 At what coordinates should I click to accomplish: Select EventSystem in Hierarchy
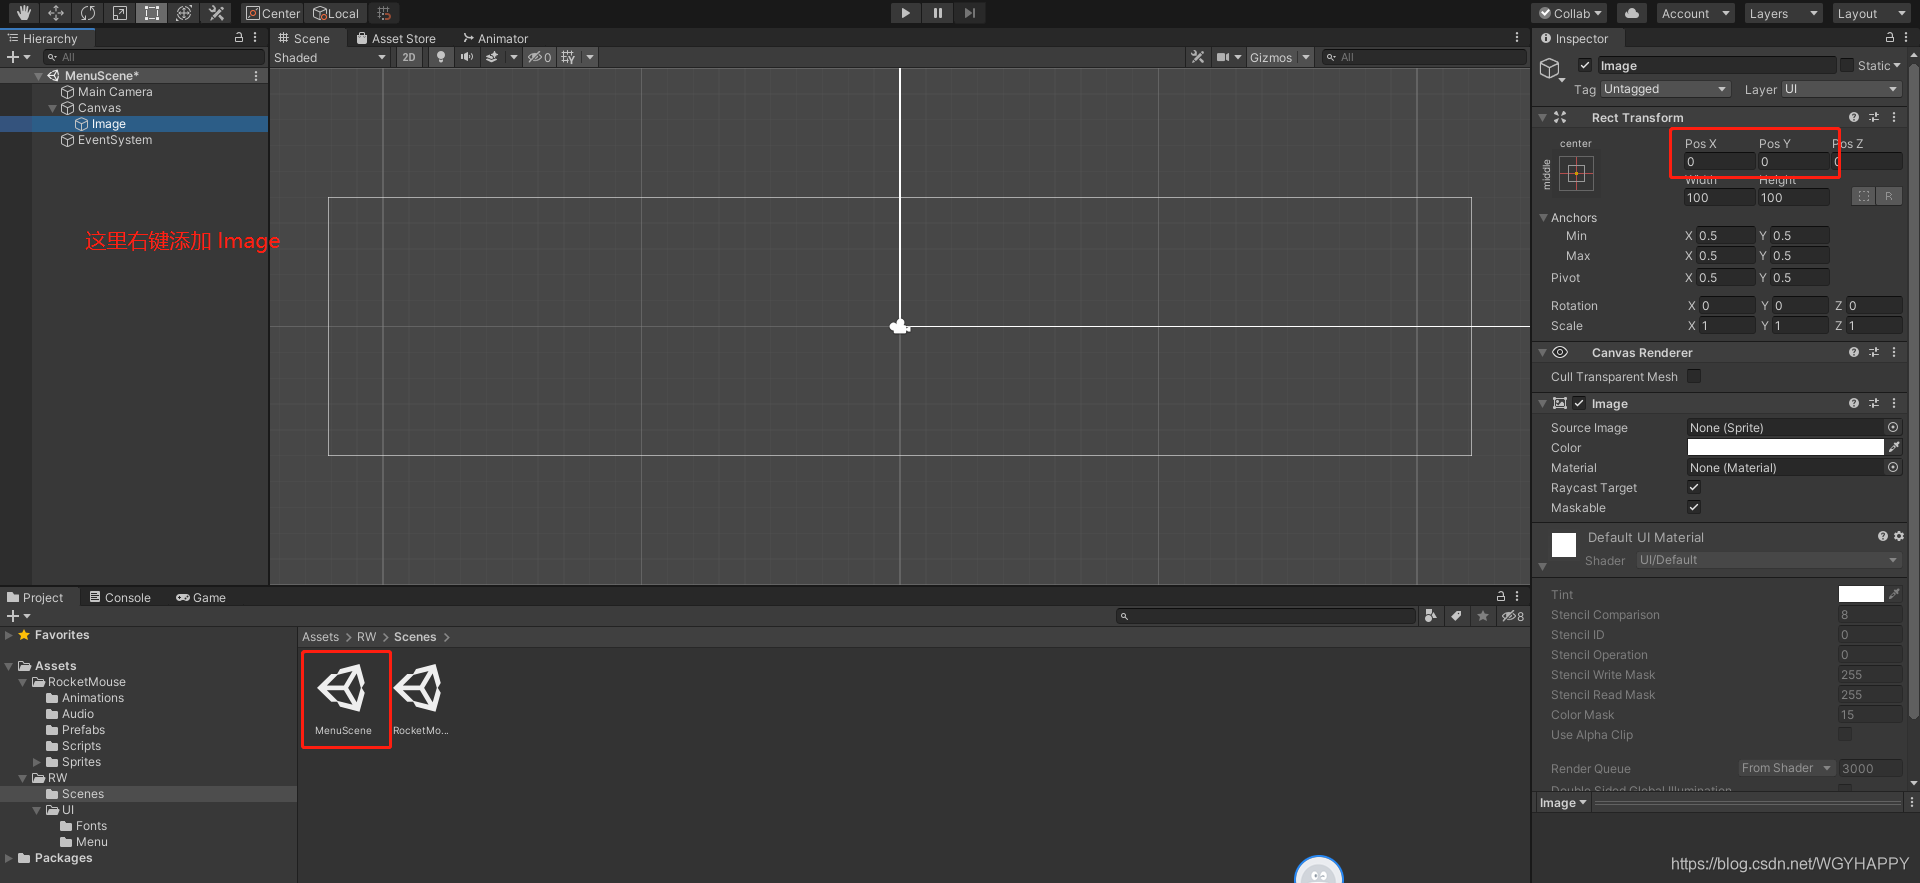click(115, 140)
